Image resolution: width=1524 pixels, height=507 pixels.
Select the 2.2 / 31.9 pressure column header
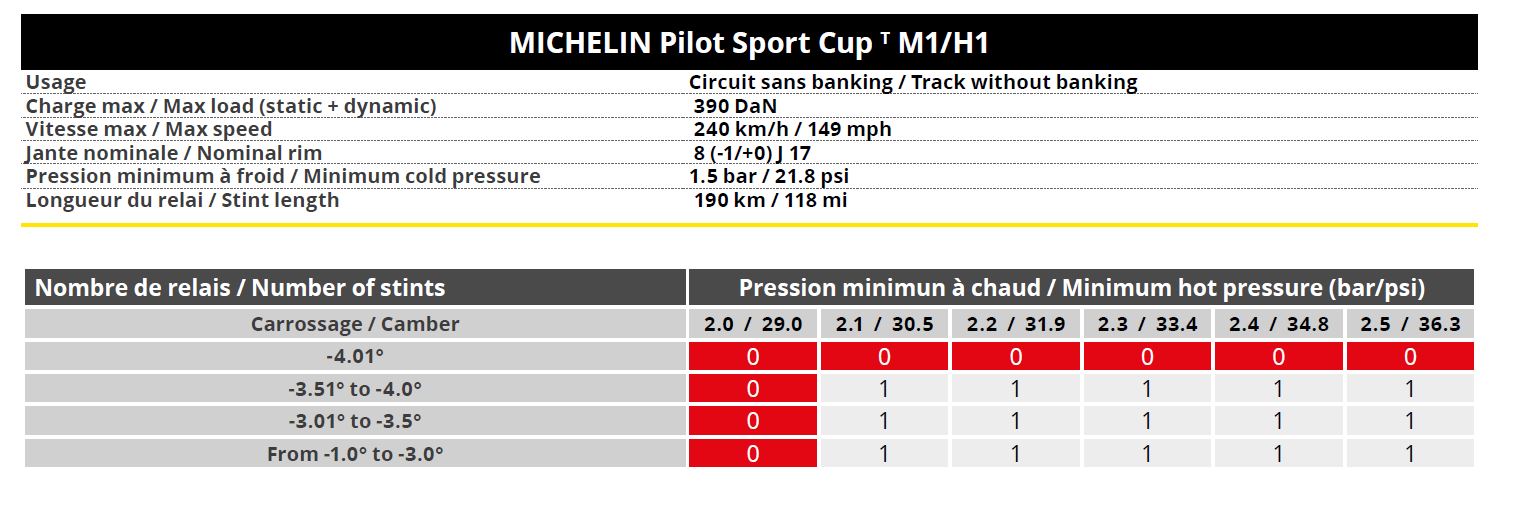click(x=1016, y=324)
